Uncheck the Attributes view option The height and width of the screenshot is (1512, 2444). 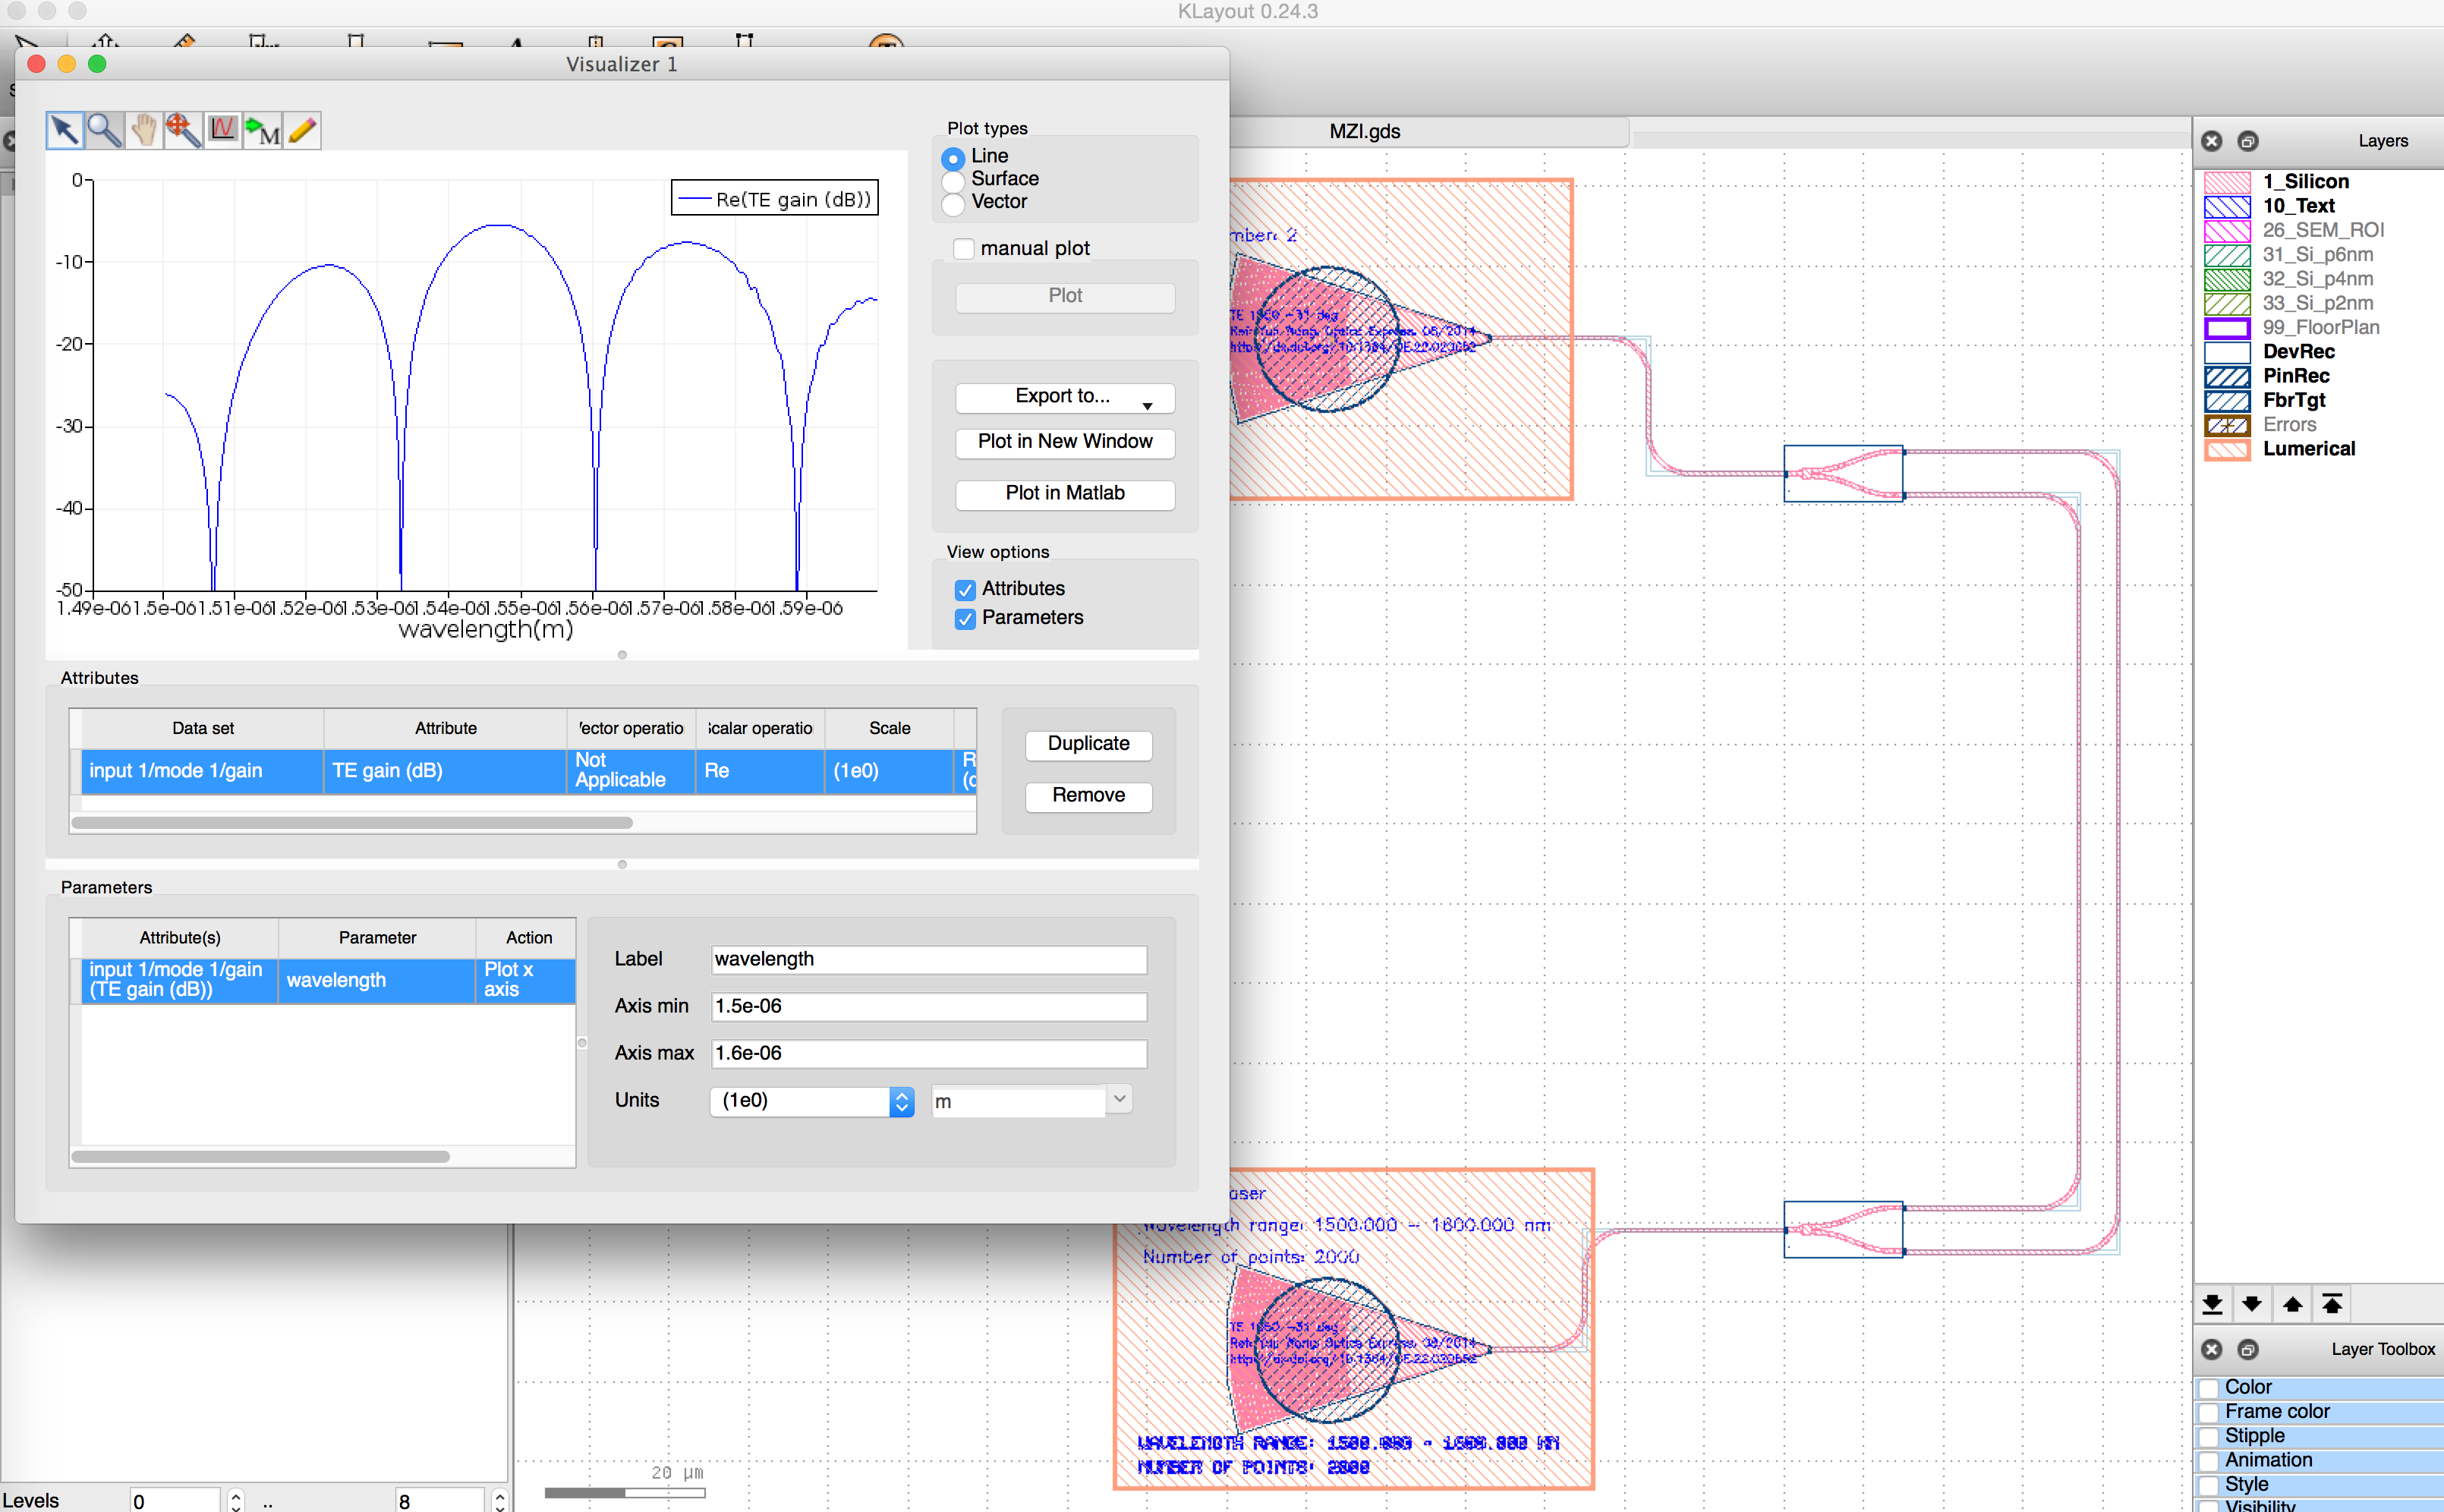(x=965, y=590)
